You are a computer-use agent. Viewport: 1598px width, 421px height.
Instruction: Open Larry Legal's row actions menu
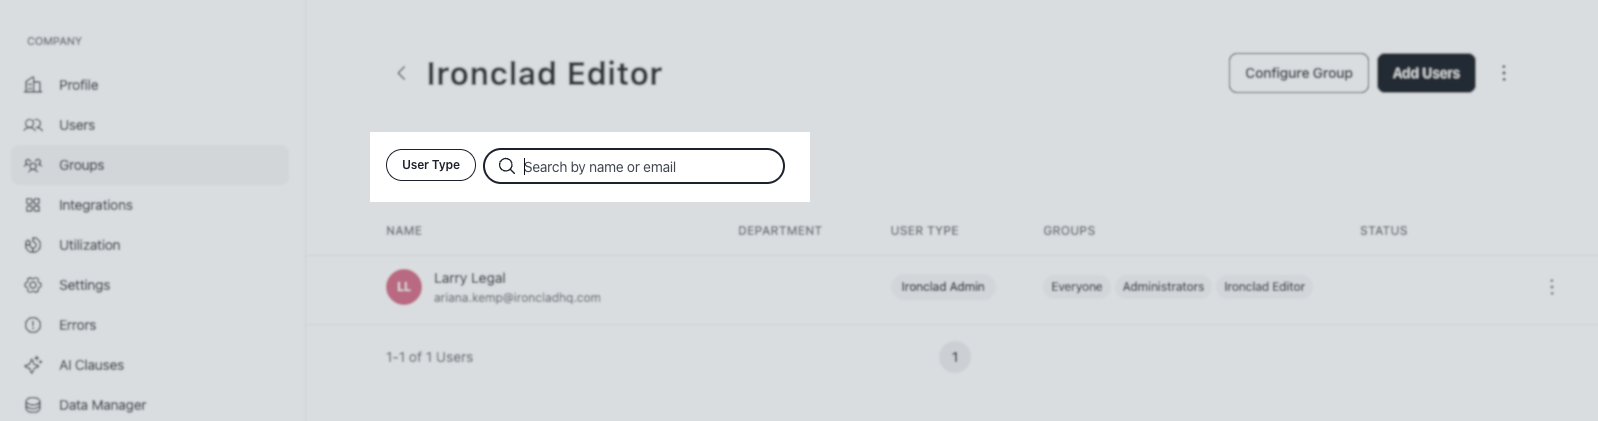1552,287
